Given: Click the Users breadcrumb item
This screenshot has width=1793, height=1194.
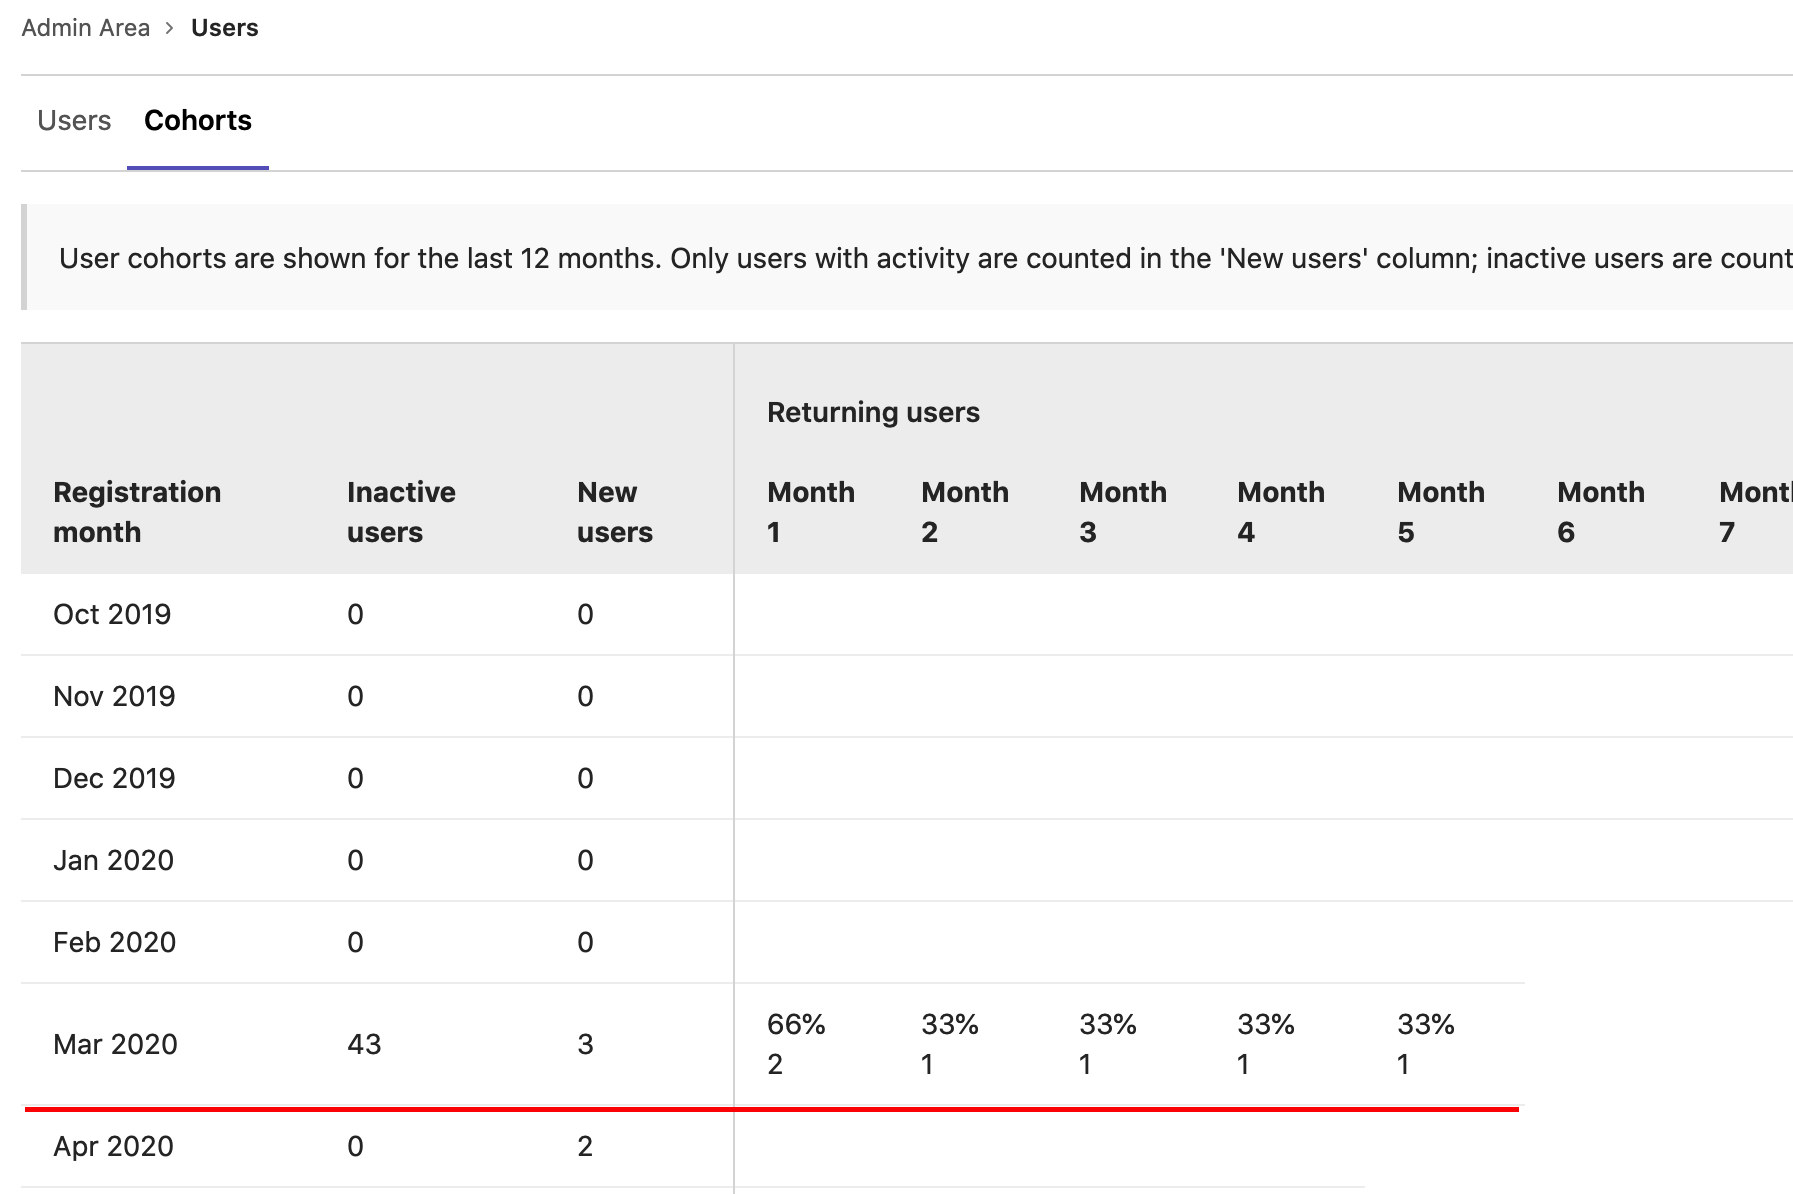Looking at the screenshot, I should click(x=223, y=27).
